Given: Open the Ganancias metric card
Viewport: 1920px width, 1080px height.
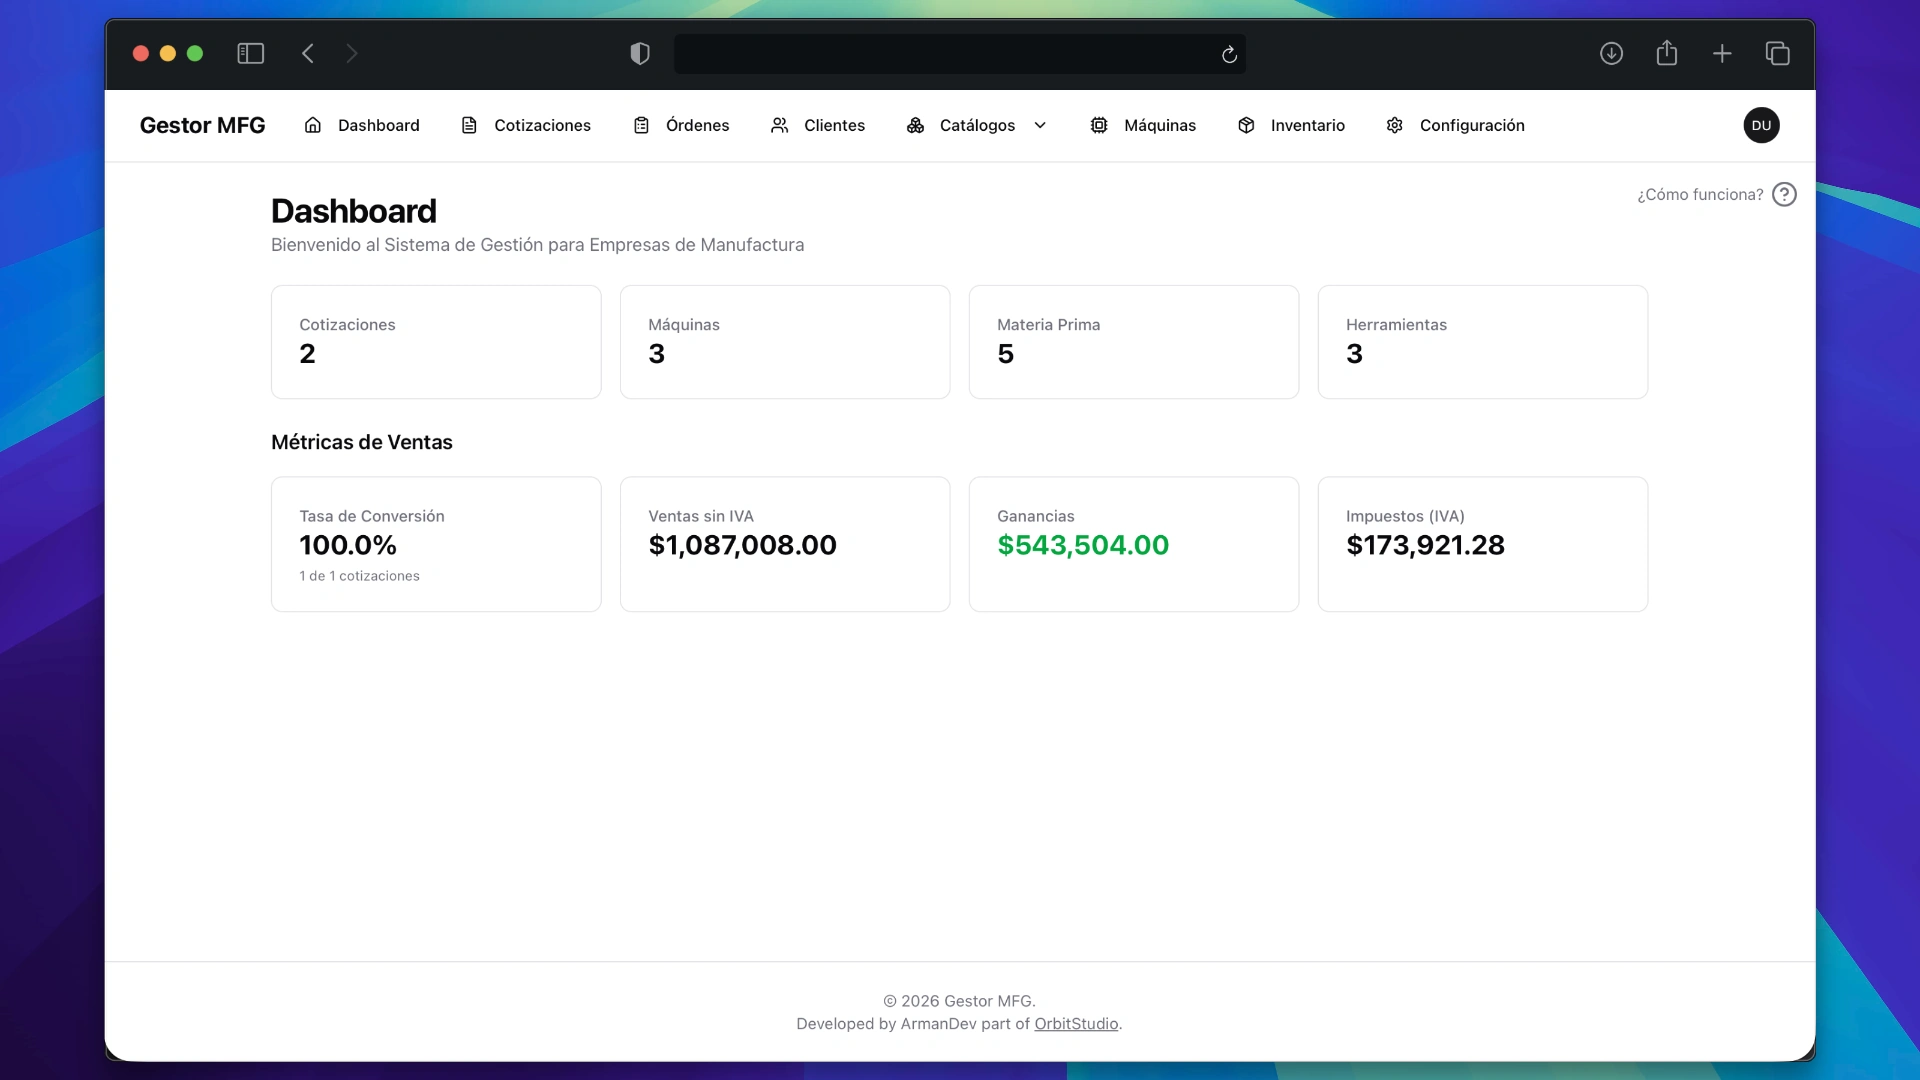Looking at the screenshot, I should 1133,543.
